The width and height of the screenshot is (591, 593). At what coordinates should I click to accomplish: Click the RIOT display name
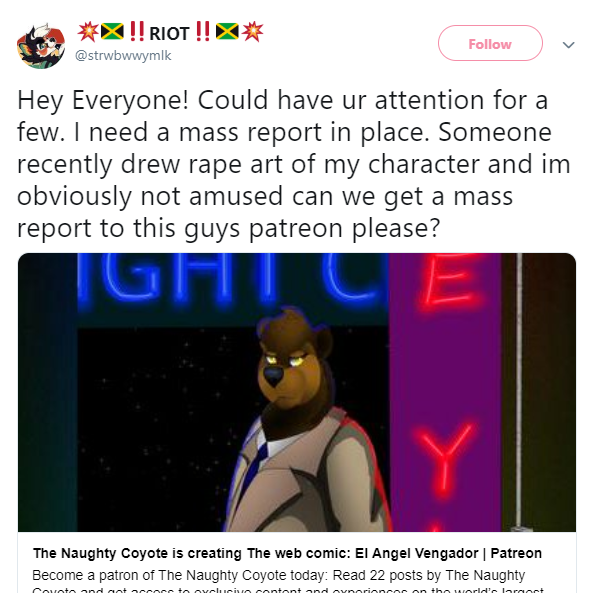169,34
